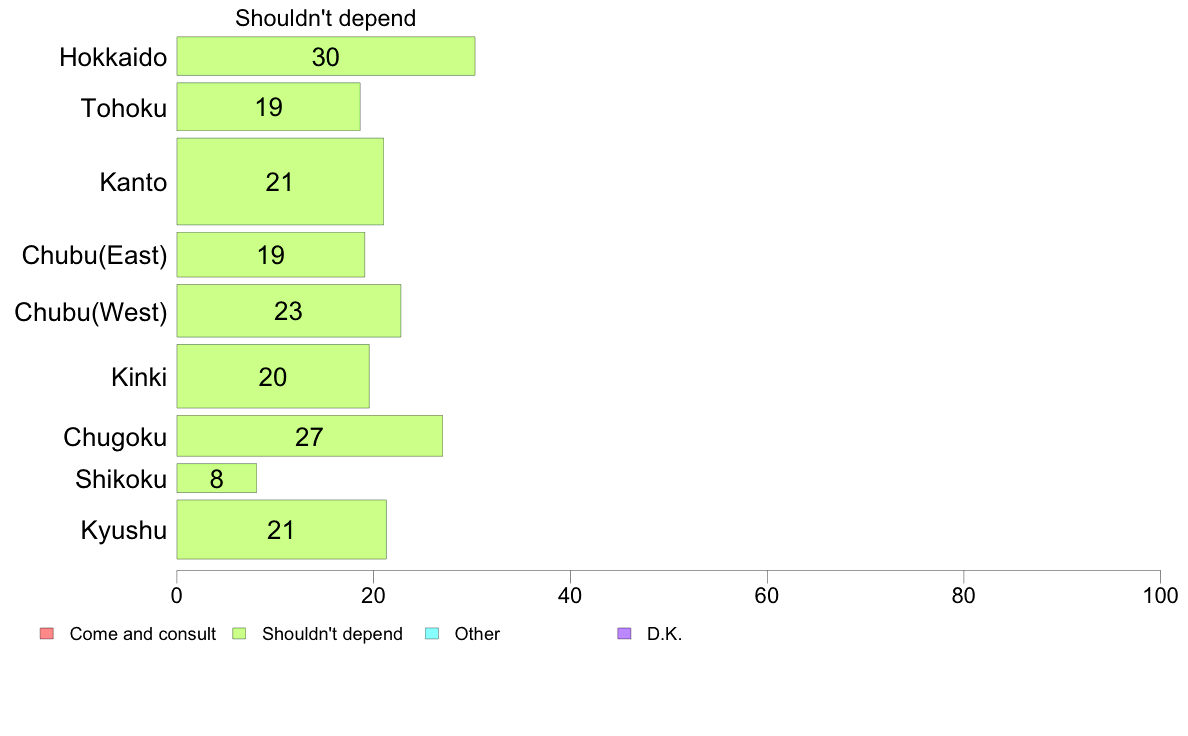Select the Chubu(West) bar showing 23
Viewport: 1188px width, 736px height.
(x=289, y=311)
